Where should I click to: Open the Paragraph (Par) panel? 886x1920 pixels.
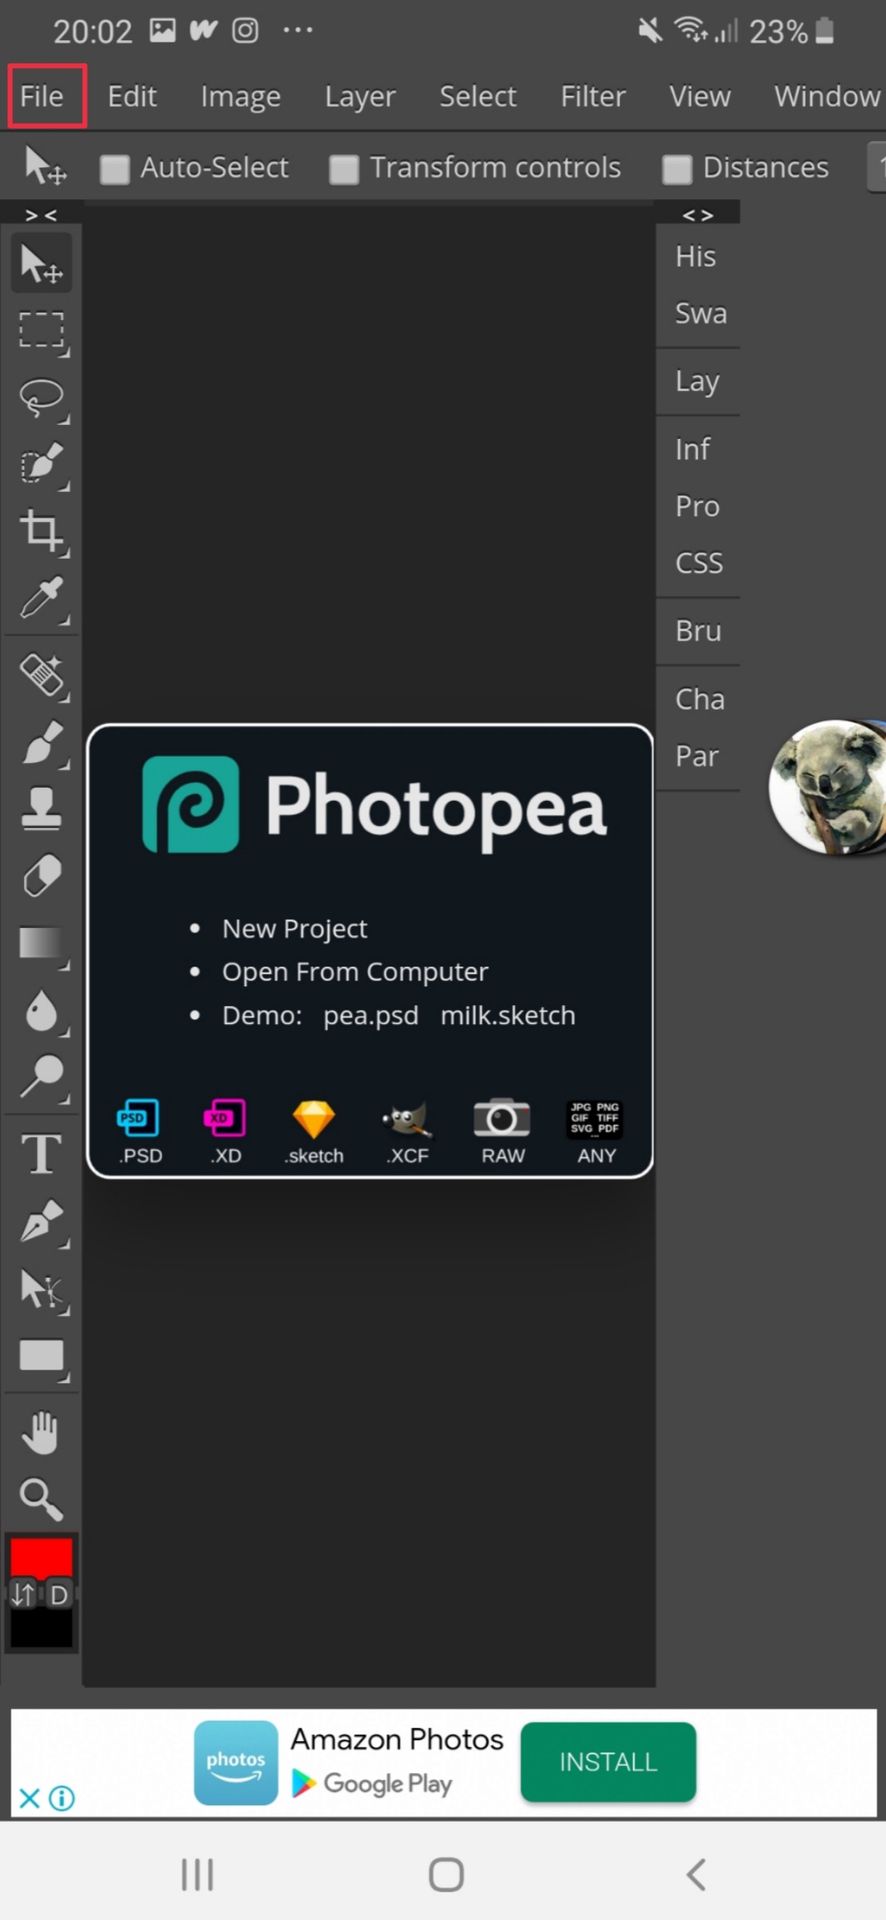tap(697, 757)
